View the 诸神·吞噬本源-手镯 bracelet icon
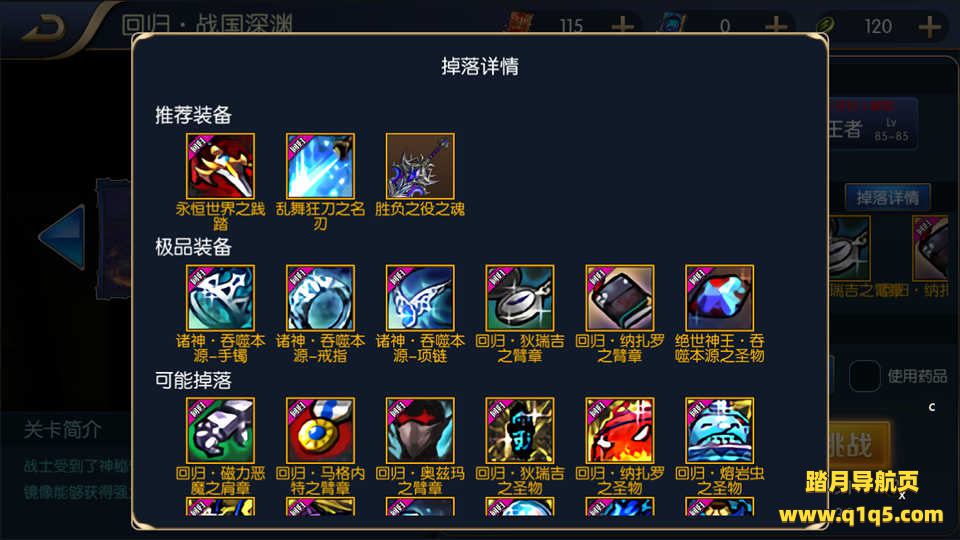960x540 pixels. (220, 298)
